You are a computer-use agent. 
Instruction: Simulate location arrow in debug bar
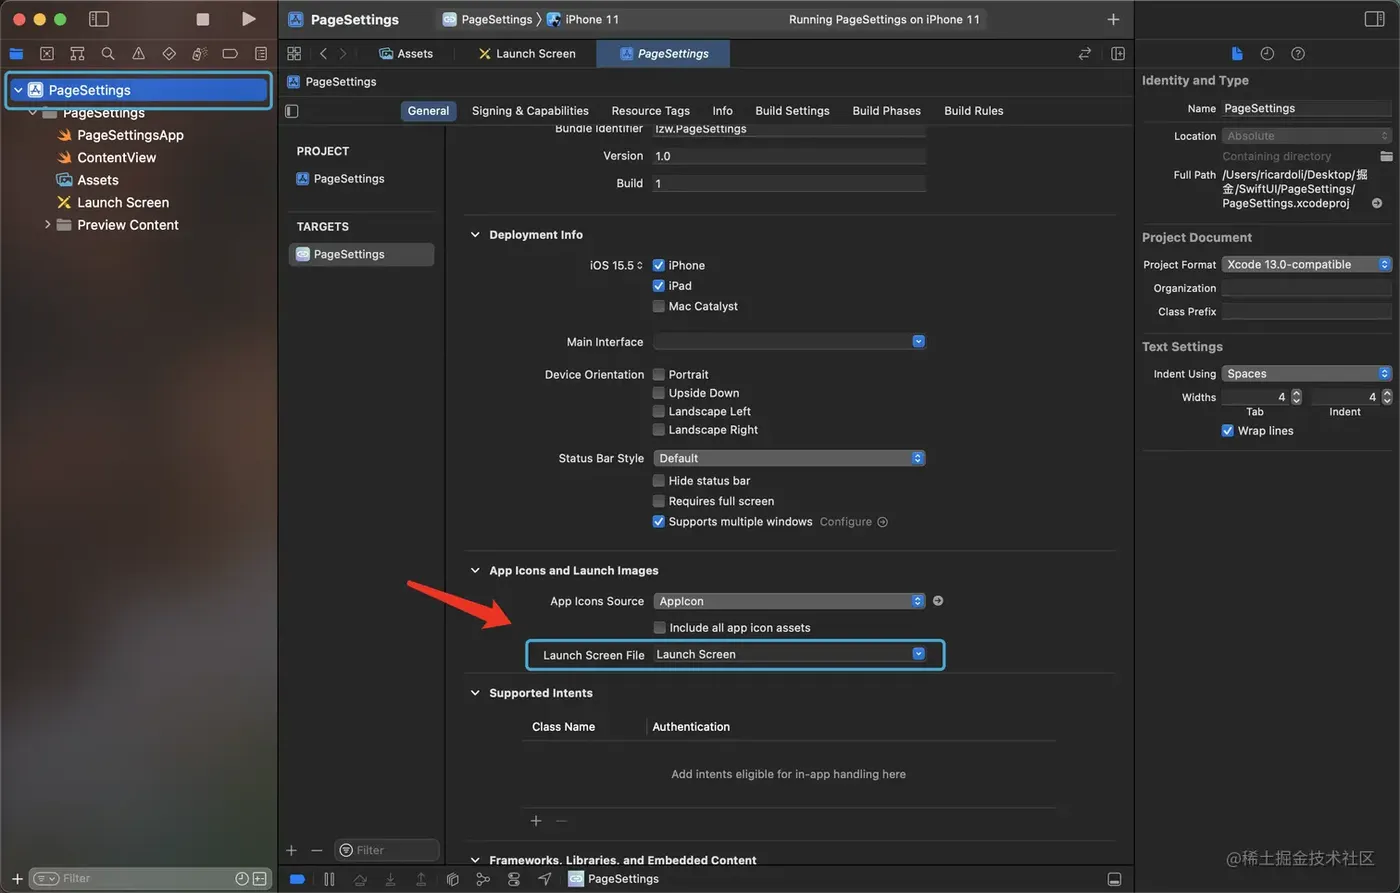pyautogui.click(x=544, y=879)
